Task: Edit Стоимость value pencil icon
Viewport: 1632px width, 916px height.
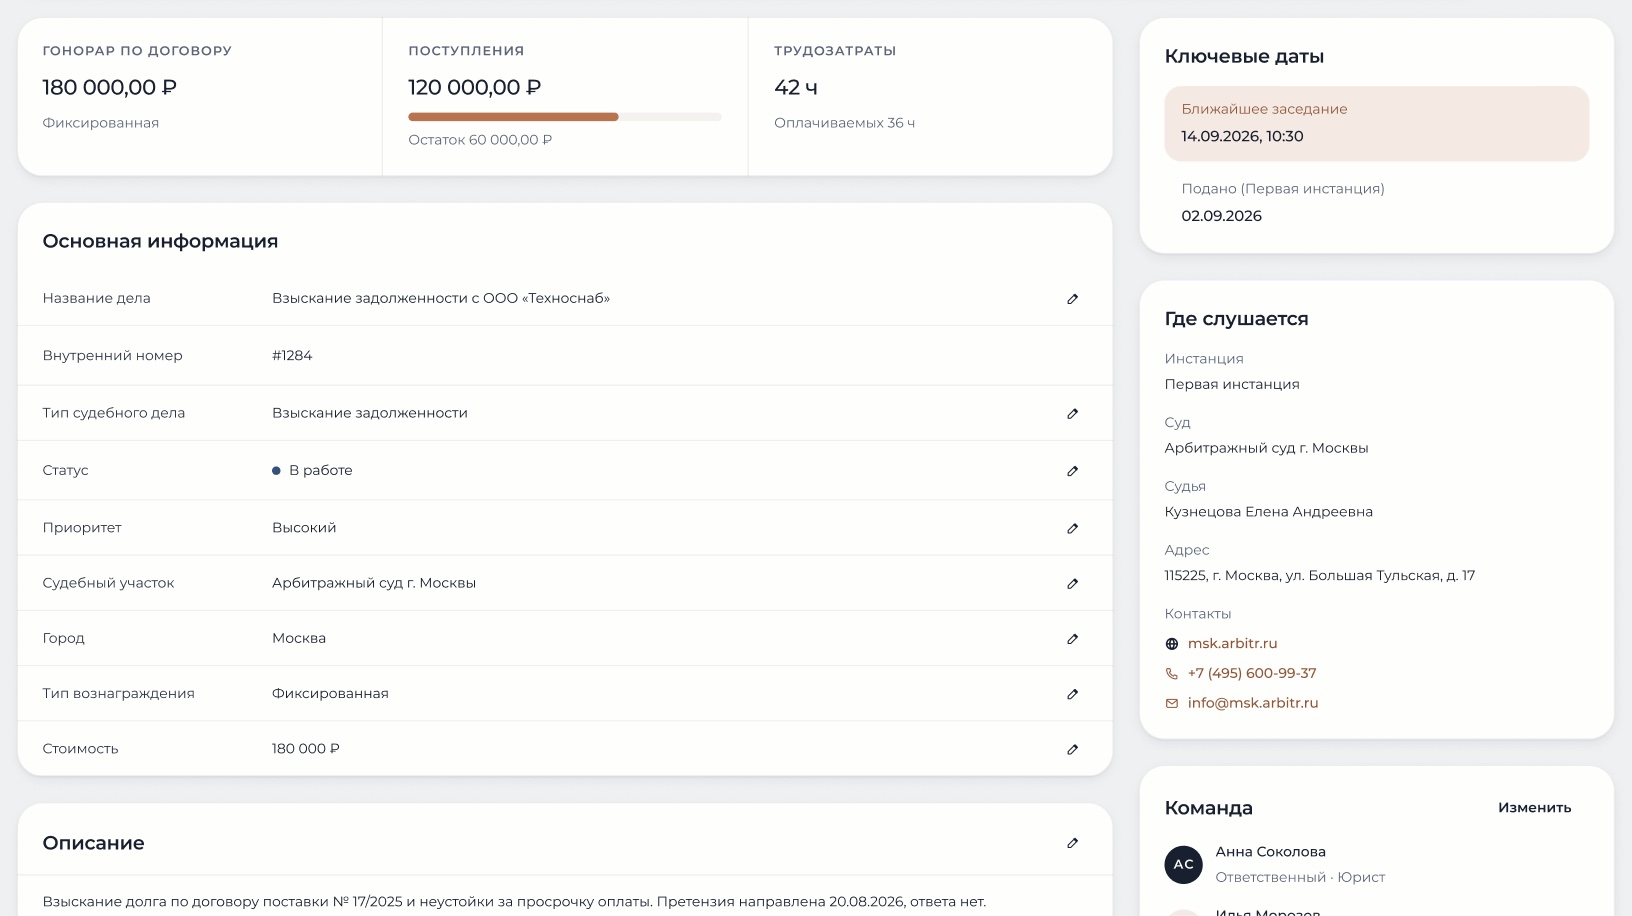Action: click(x=1072, y=750)
